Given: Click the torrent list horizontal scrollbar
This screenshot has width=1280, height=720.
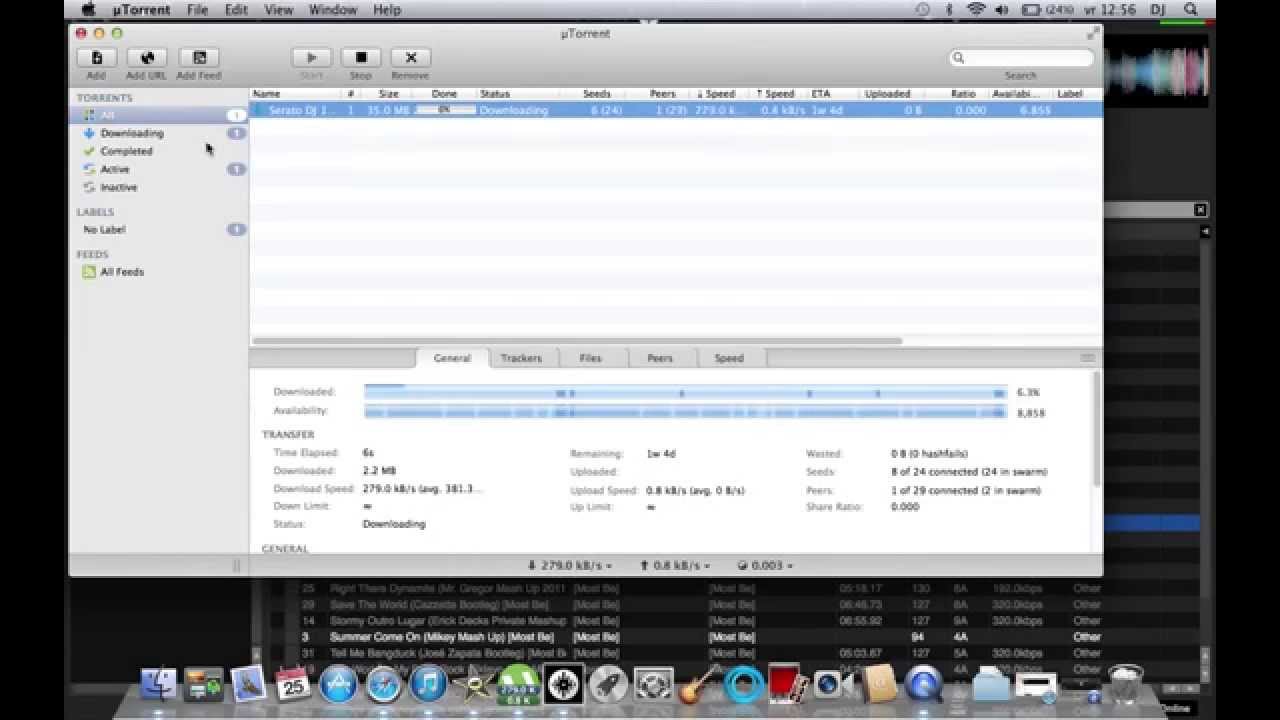Looking at the screenshot, I should (578, 340).
